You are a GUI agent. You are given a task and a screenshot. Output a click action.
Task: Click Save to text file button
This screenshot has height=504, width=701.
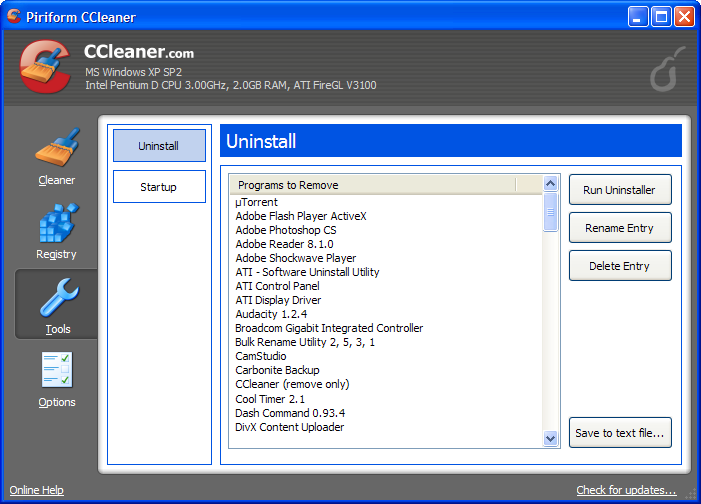620,433
